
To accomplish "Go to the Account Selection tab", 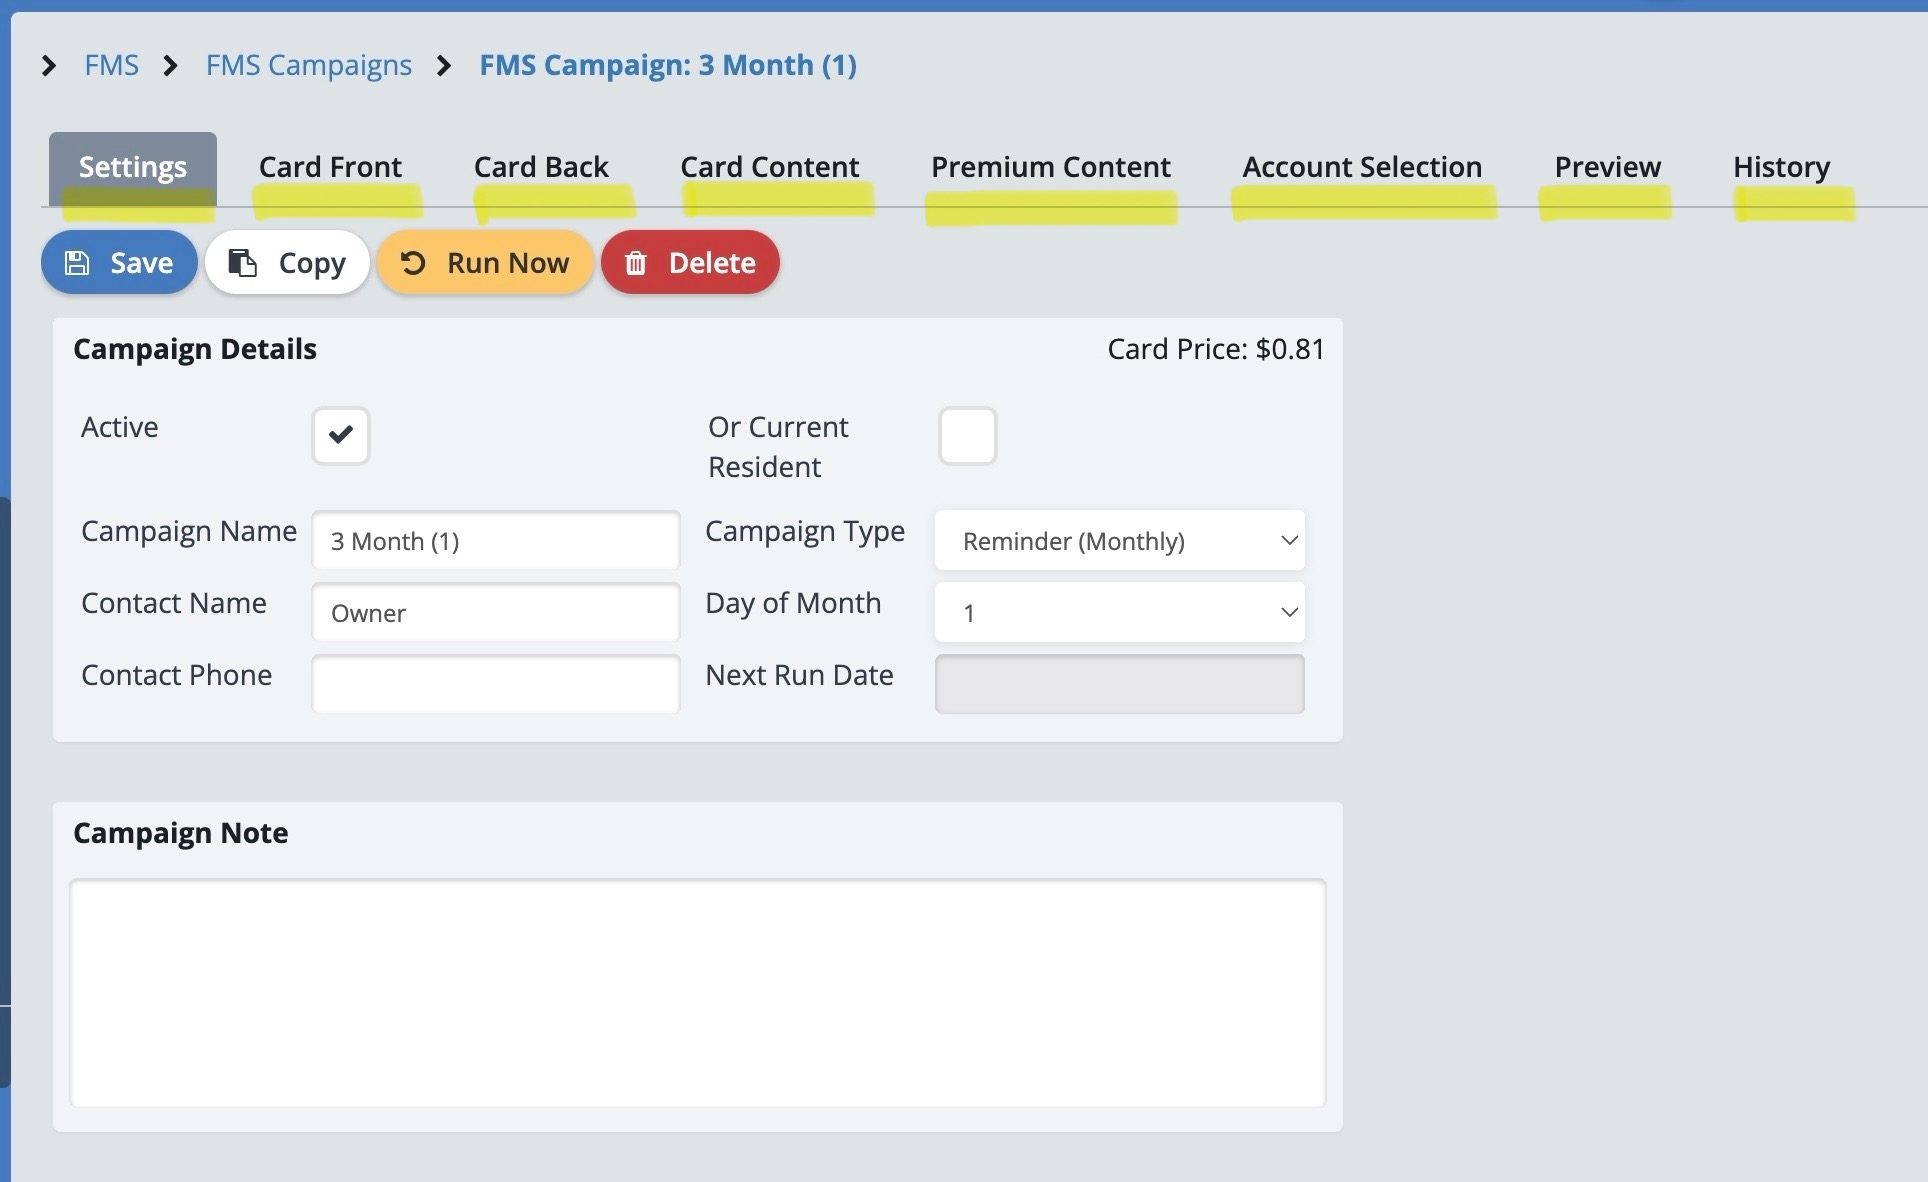I will (1361, 167).
